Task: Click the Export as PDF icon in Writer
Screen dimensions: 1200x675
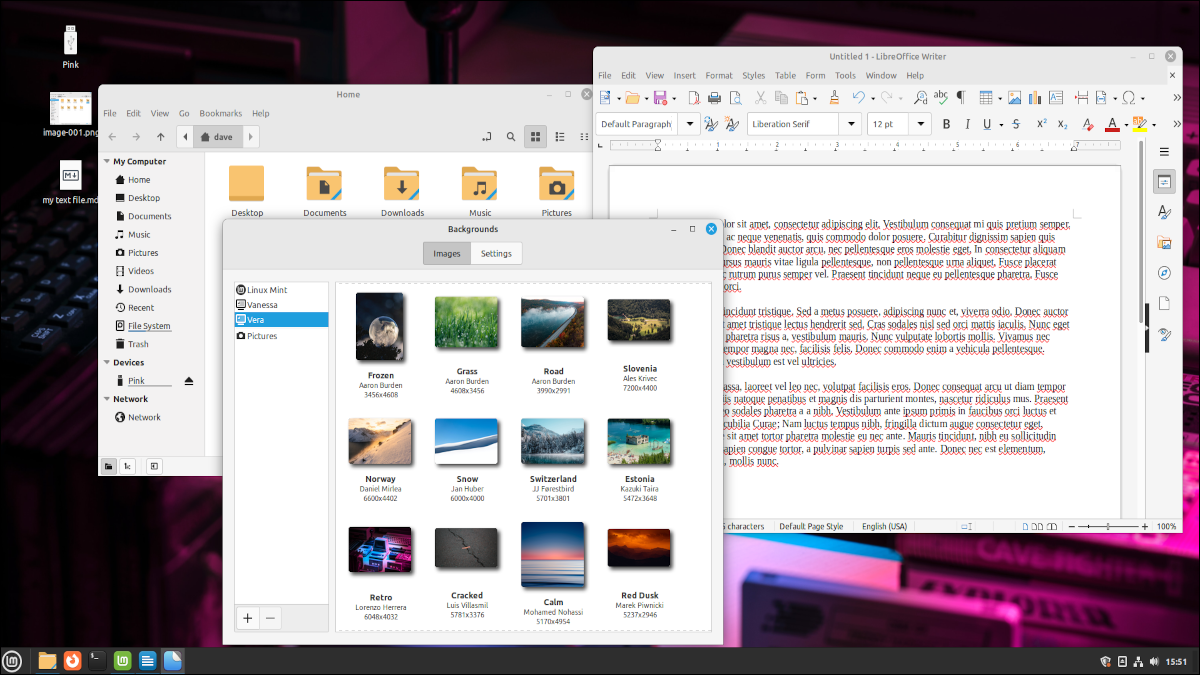Action: [694, 97]
